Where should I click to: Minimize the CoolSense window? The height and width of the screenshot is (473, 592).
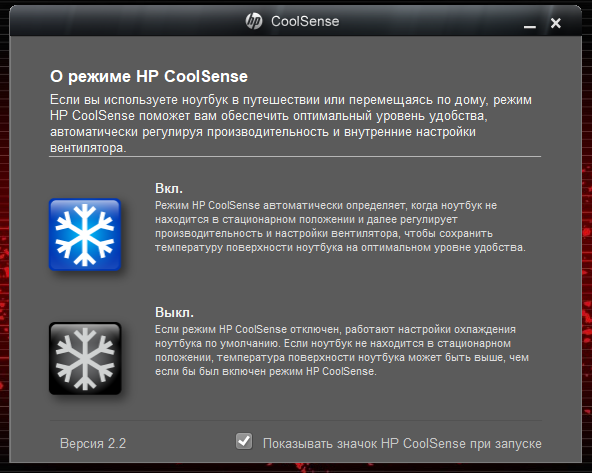tap(530, 26)
